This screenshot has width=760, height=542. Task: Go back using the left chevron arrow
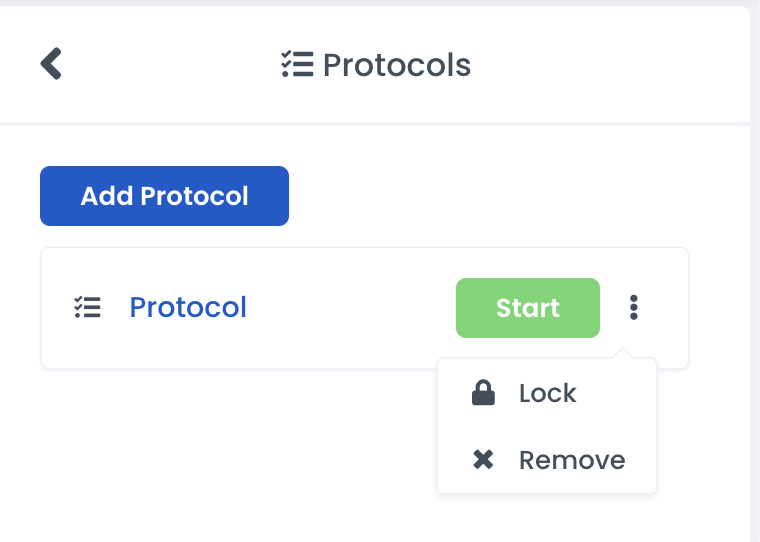pos(51,64)
